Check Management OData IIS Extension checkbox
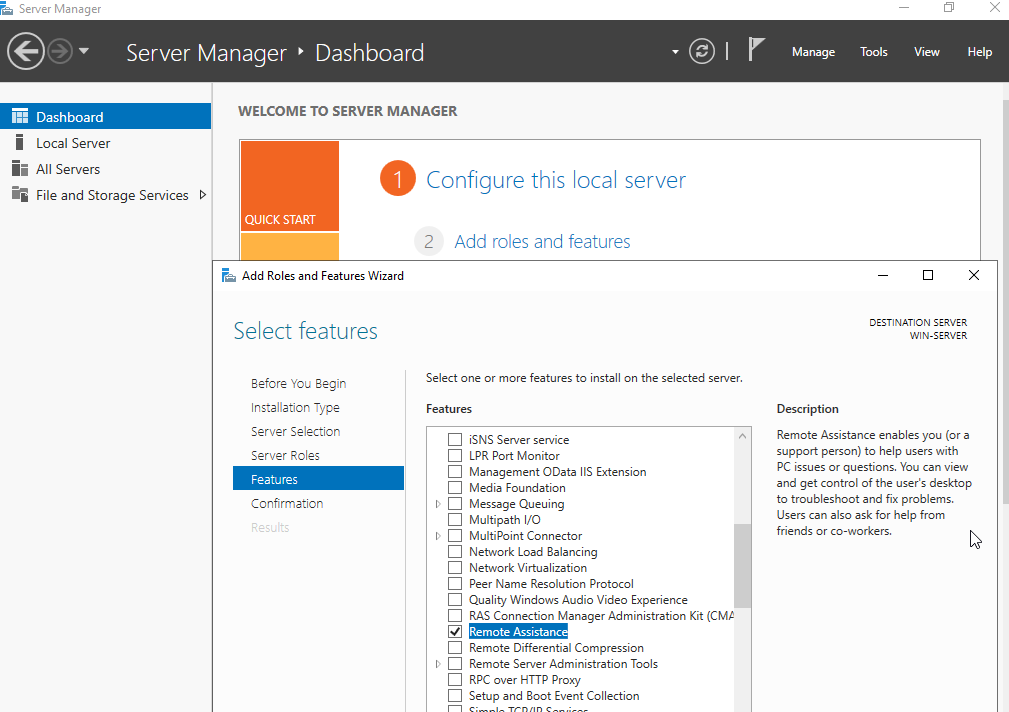 click(455, 472)
